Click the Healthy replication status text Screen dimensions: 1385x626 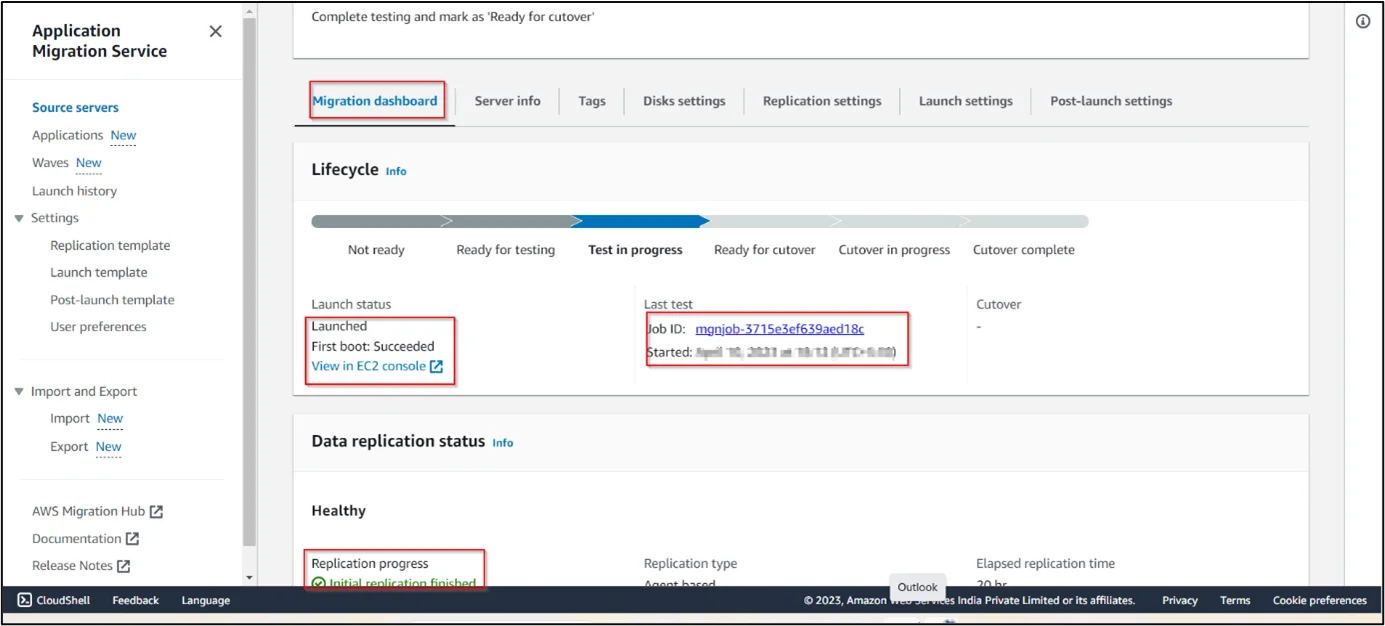[x=339, y=511]
